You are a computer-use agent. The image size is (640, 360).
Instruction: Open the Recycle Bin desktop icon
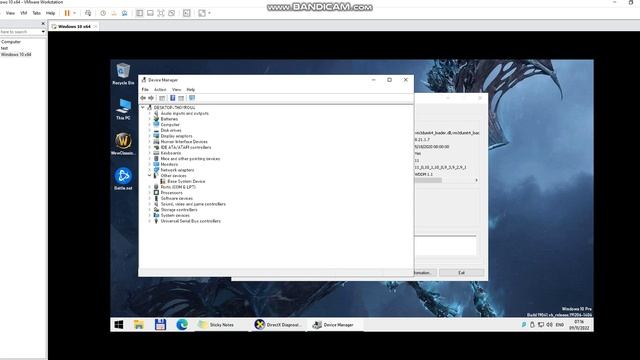pos(123,74)
